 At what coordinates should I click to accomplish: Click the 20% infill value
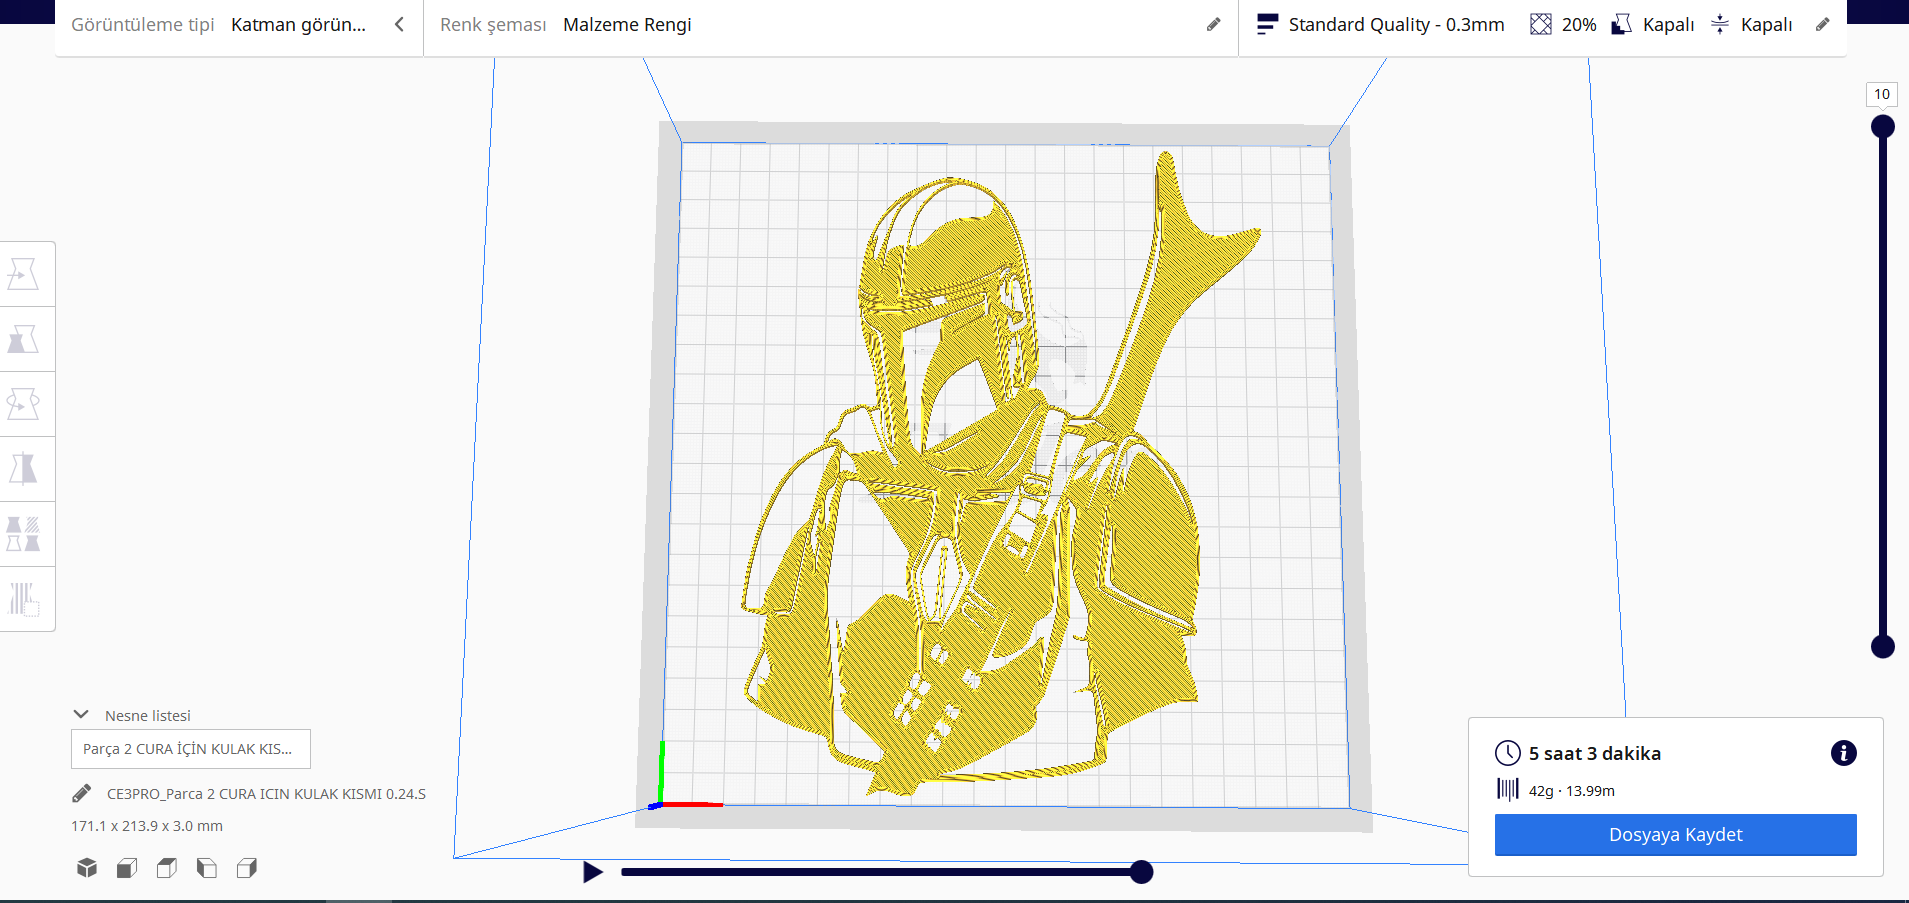pos(1579,24)
